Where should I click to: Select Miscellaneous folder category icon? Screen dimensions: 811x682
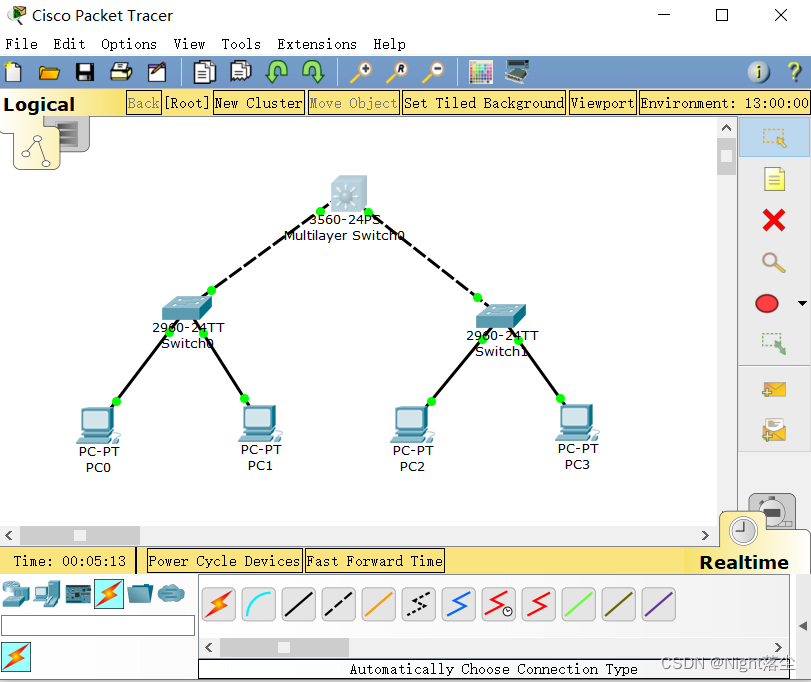[140, 594]
